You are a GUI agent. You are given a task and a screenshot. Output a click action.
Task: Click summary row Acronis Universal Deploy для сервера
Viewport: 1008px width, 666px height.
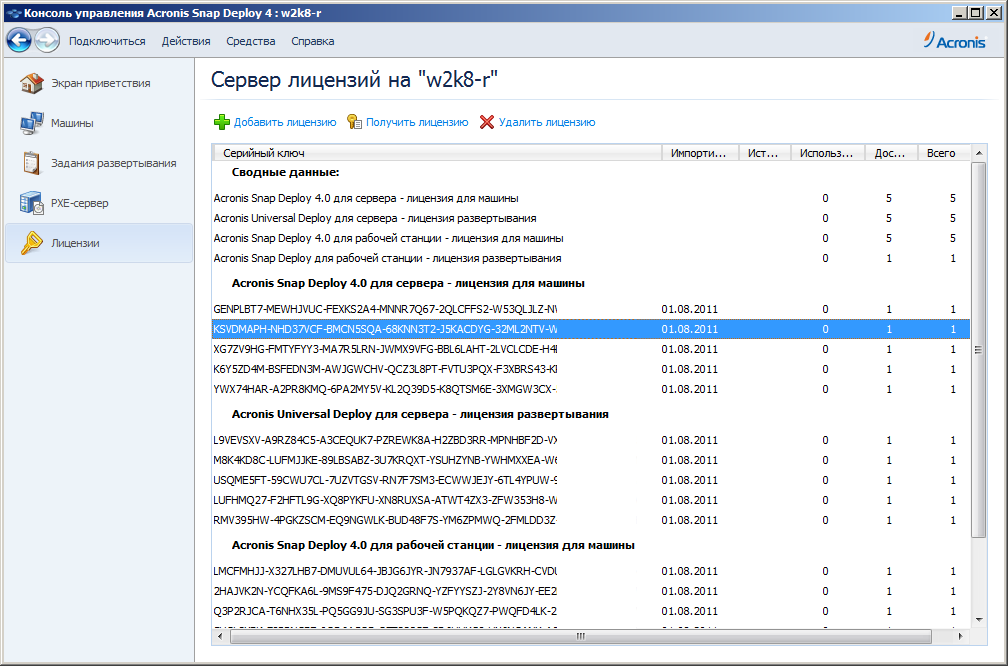[x=591, y=219]
